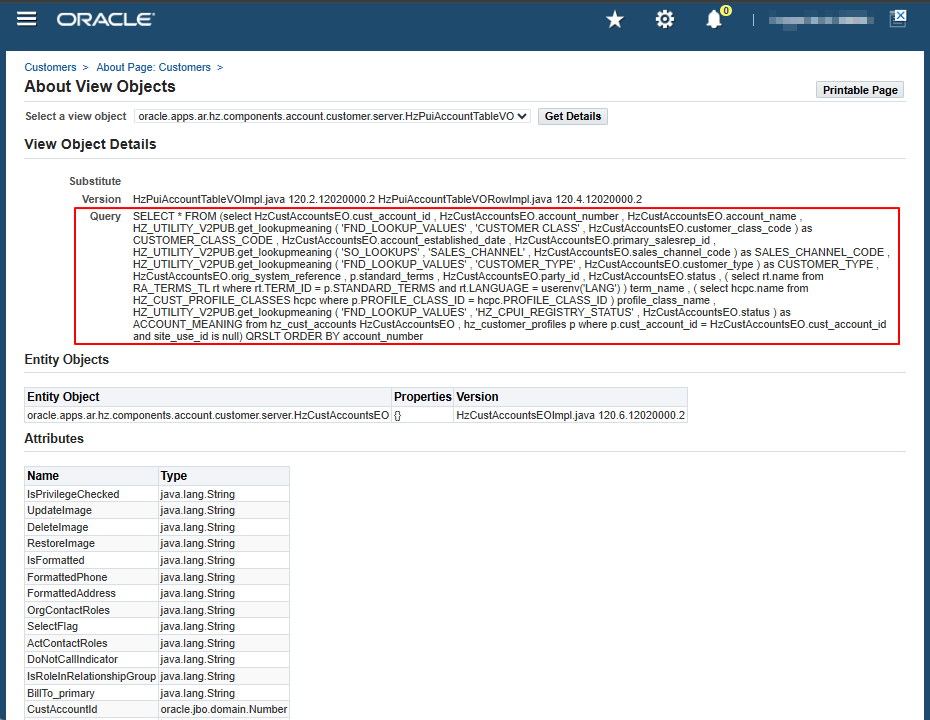Select the SelectFlag attribute name

point(52,626)
